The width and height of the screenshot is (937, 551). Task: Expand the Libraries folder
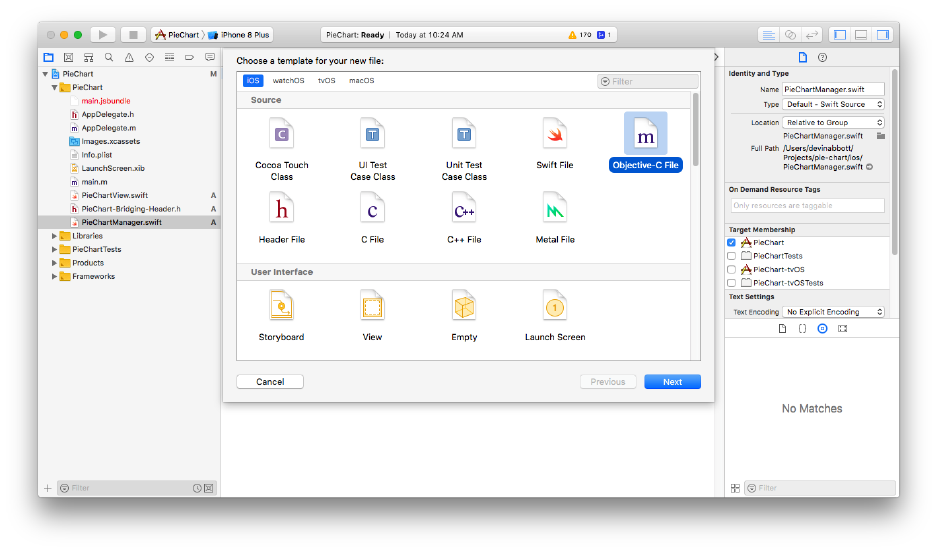pos(54,236)
